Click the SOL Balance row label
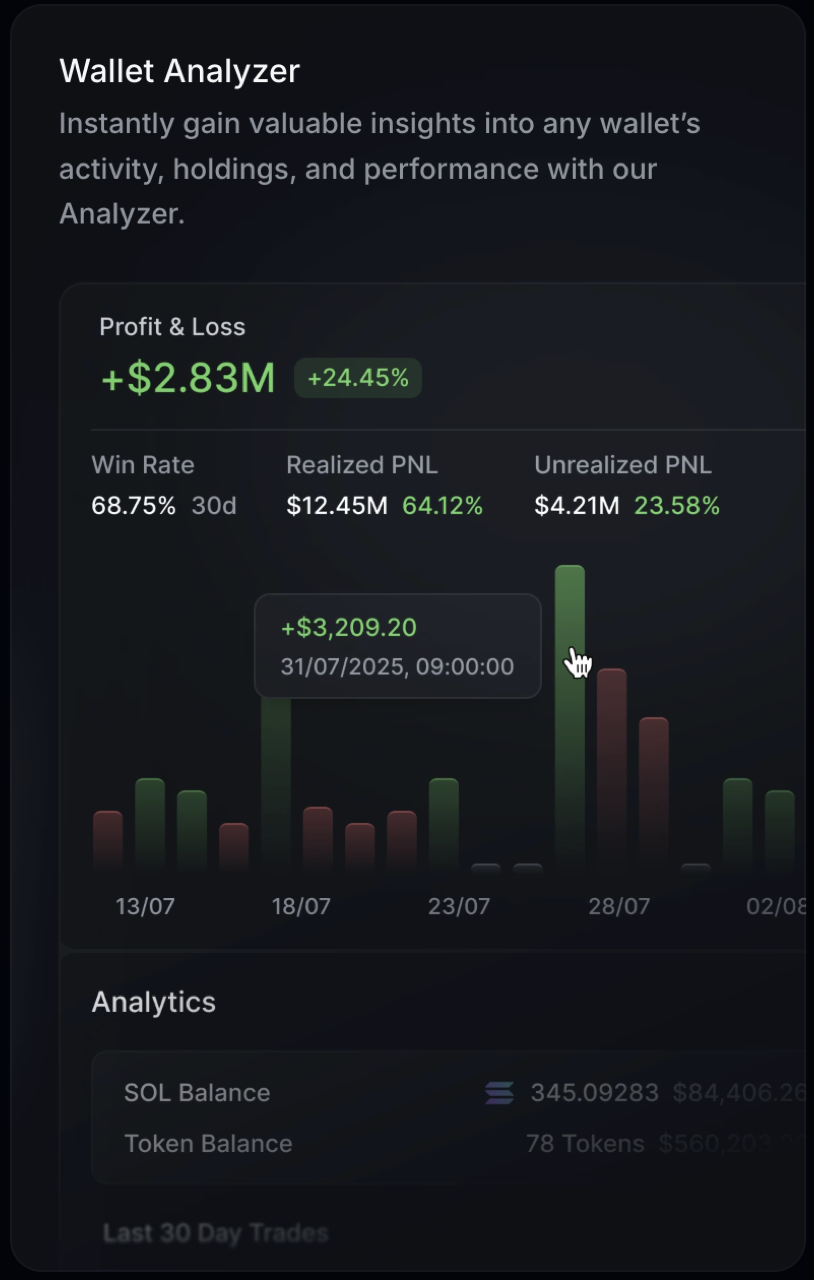Image resolution: width=814 pixels, height=1280 pixels. point(197,1093)
